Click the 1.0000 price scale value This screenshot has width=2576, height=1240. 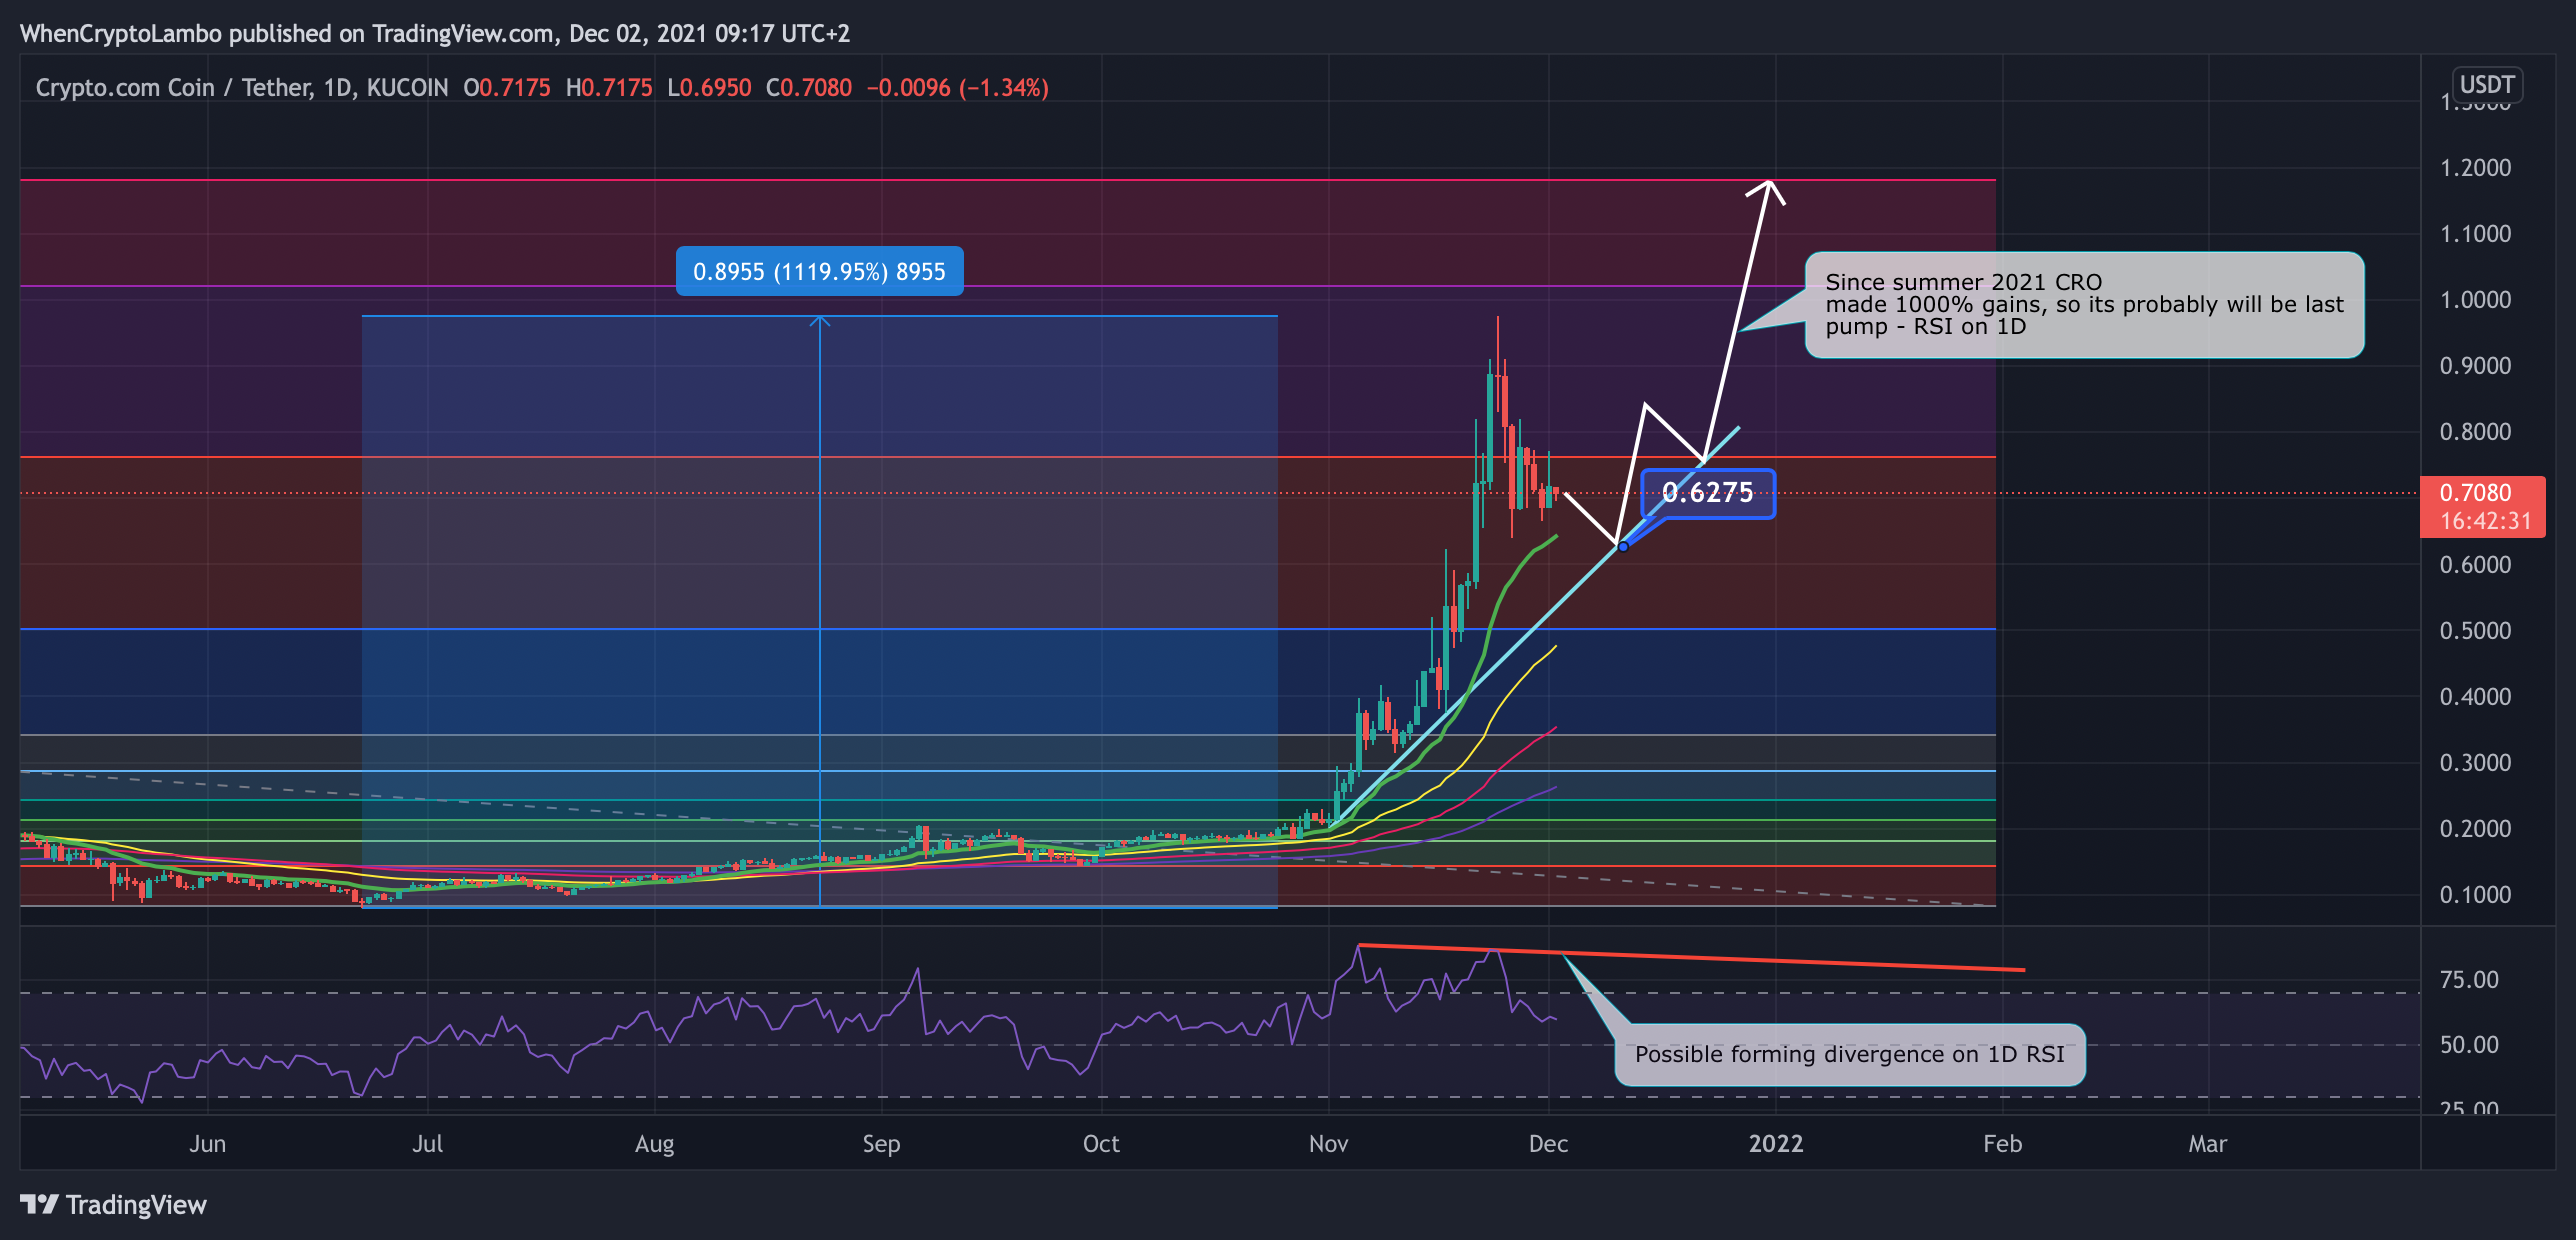tap(2475, 300)
